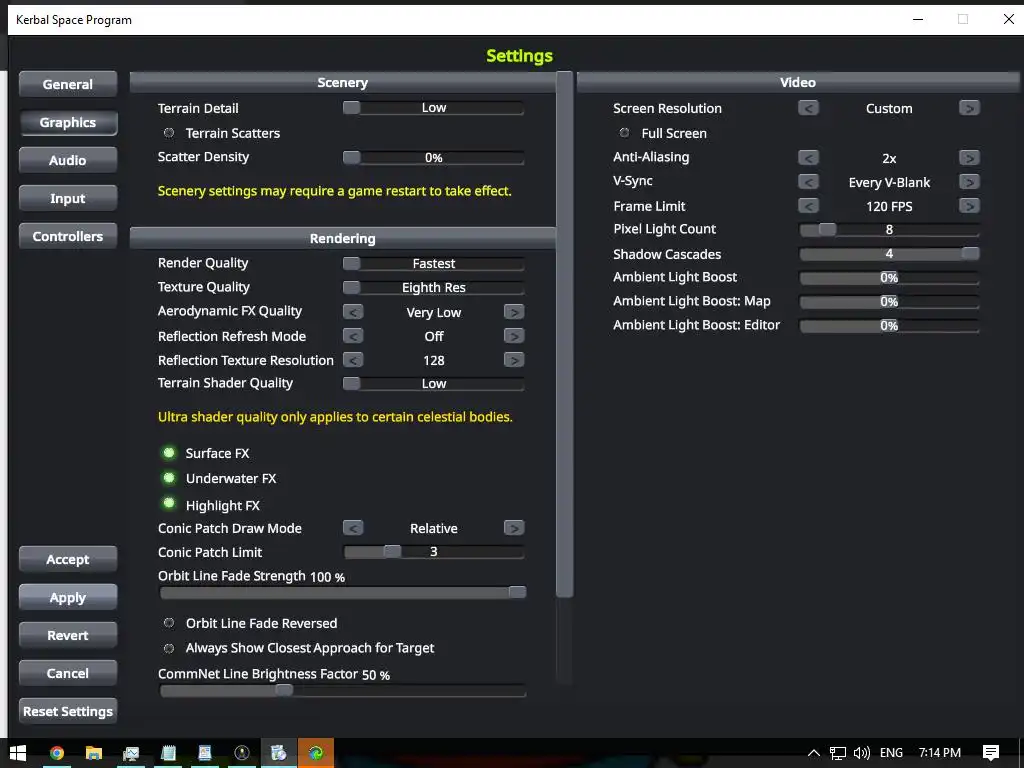Open the Controllers settings tab
Image resolution: width=1024 pixels, height=768 pixels.
[x=68, y=236]
